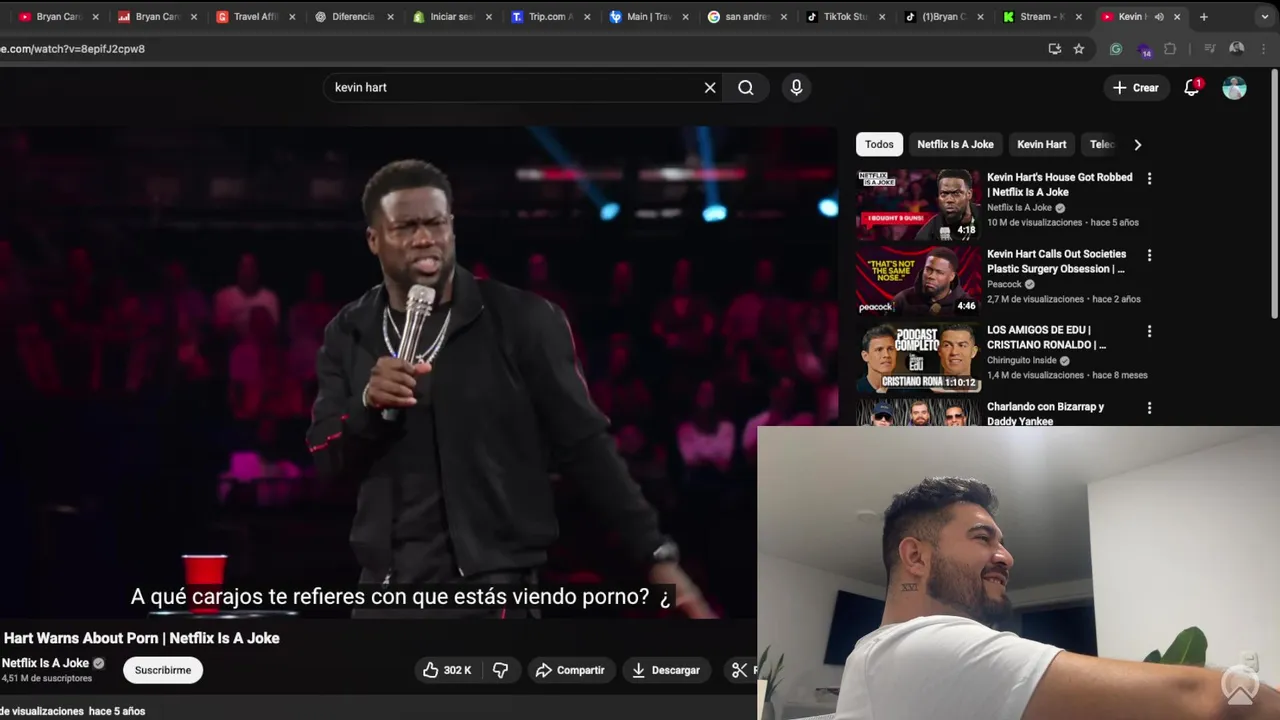The width and height of the screenshot is (1280, 720).
Task: Click the Compartir share button
Action: [570, 670]
